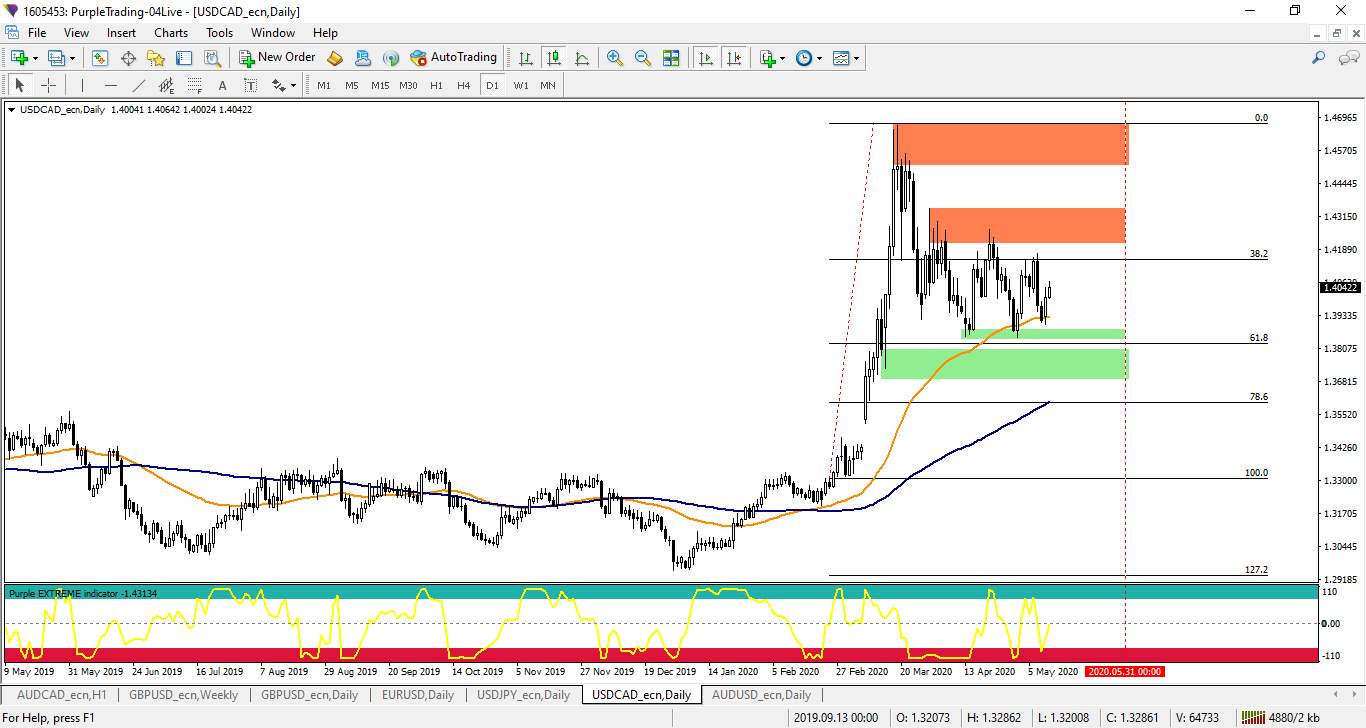Open the Tools menu

click(x=219, y=33)
